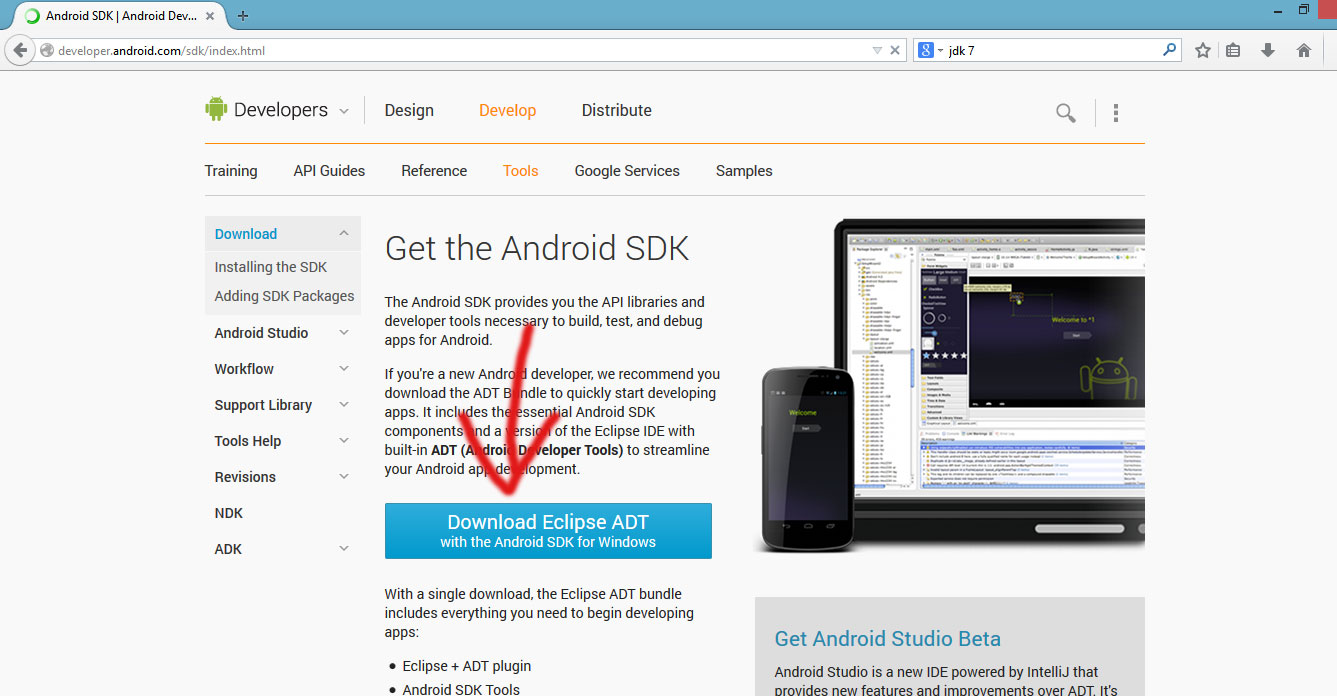
Task: Go to the Tools tab
Action: coord(520,171)
